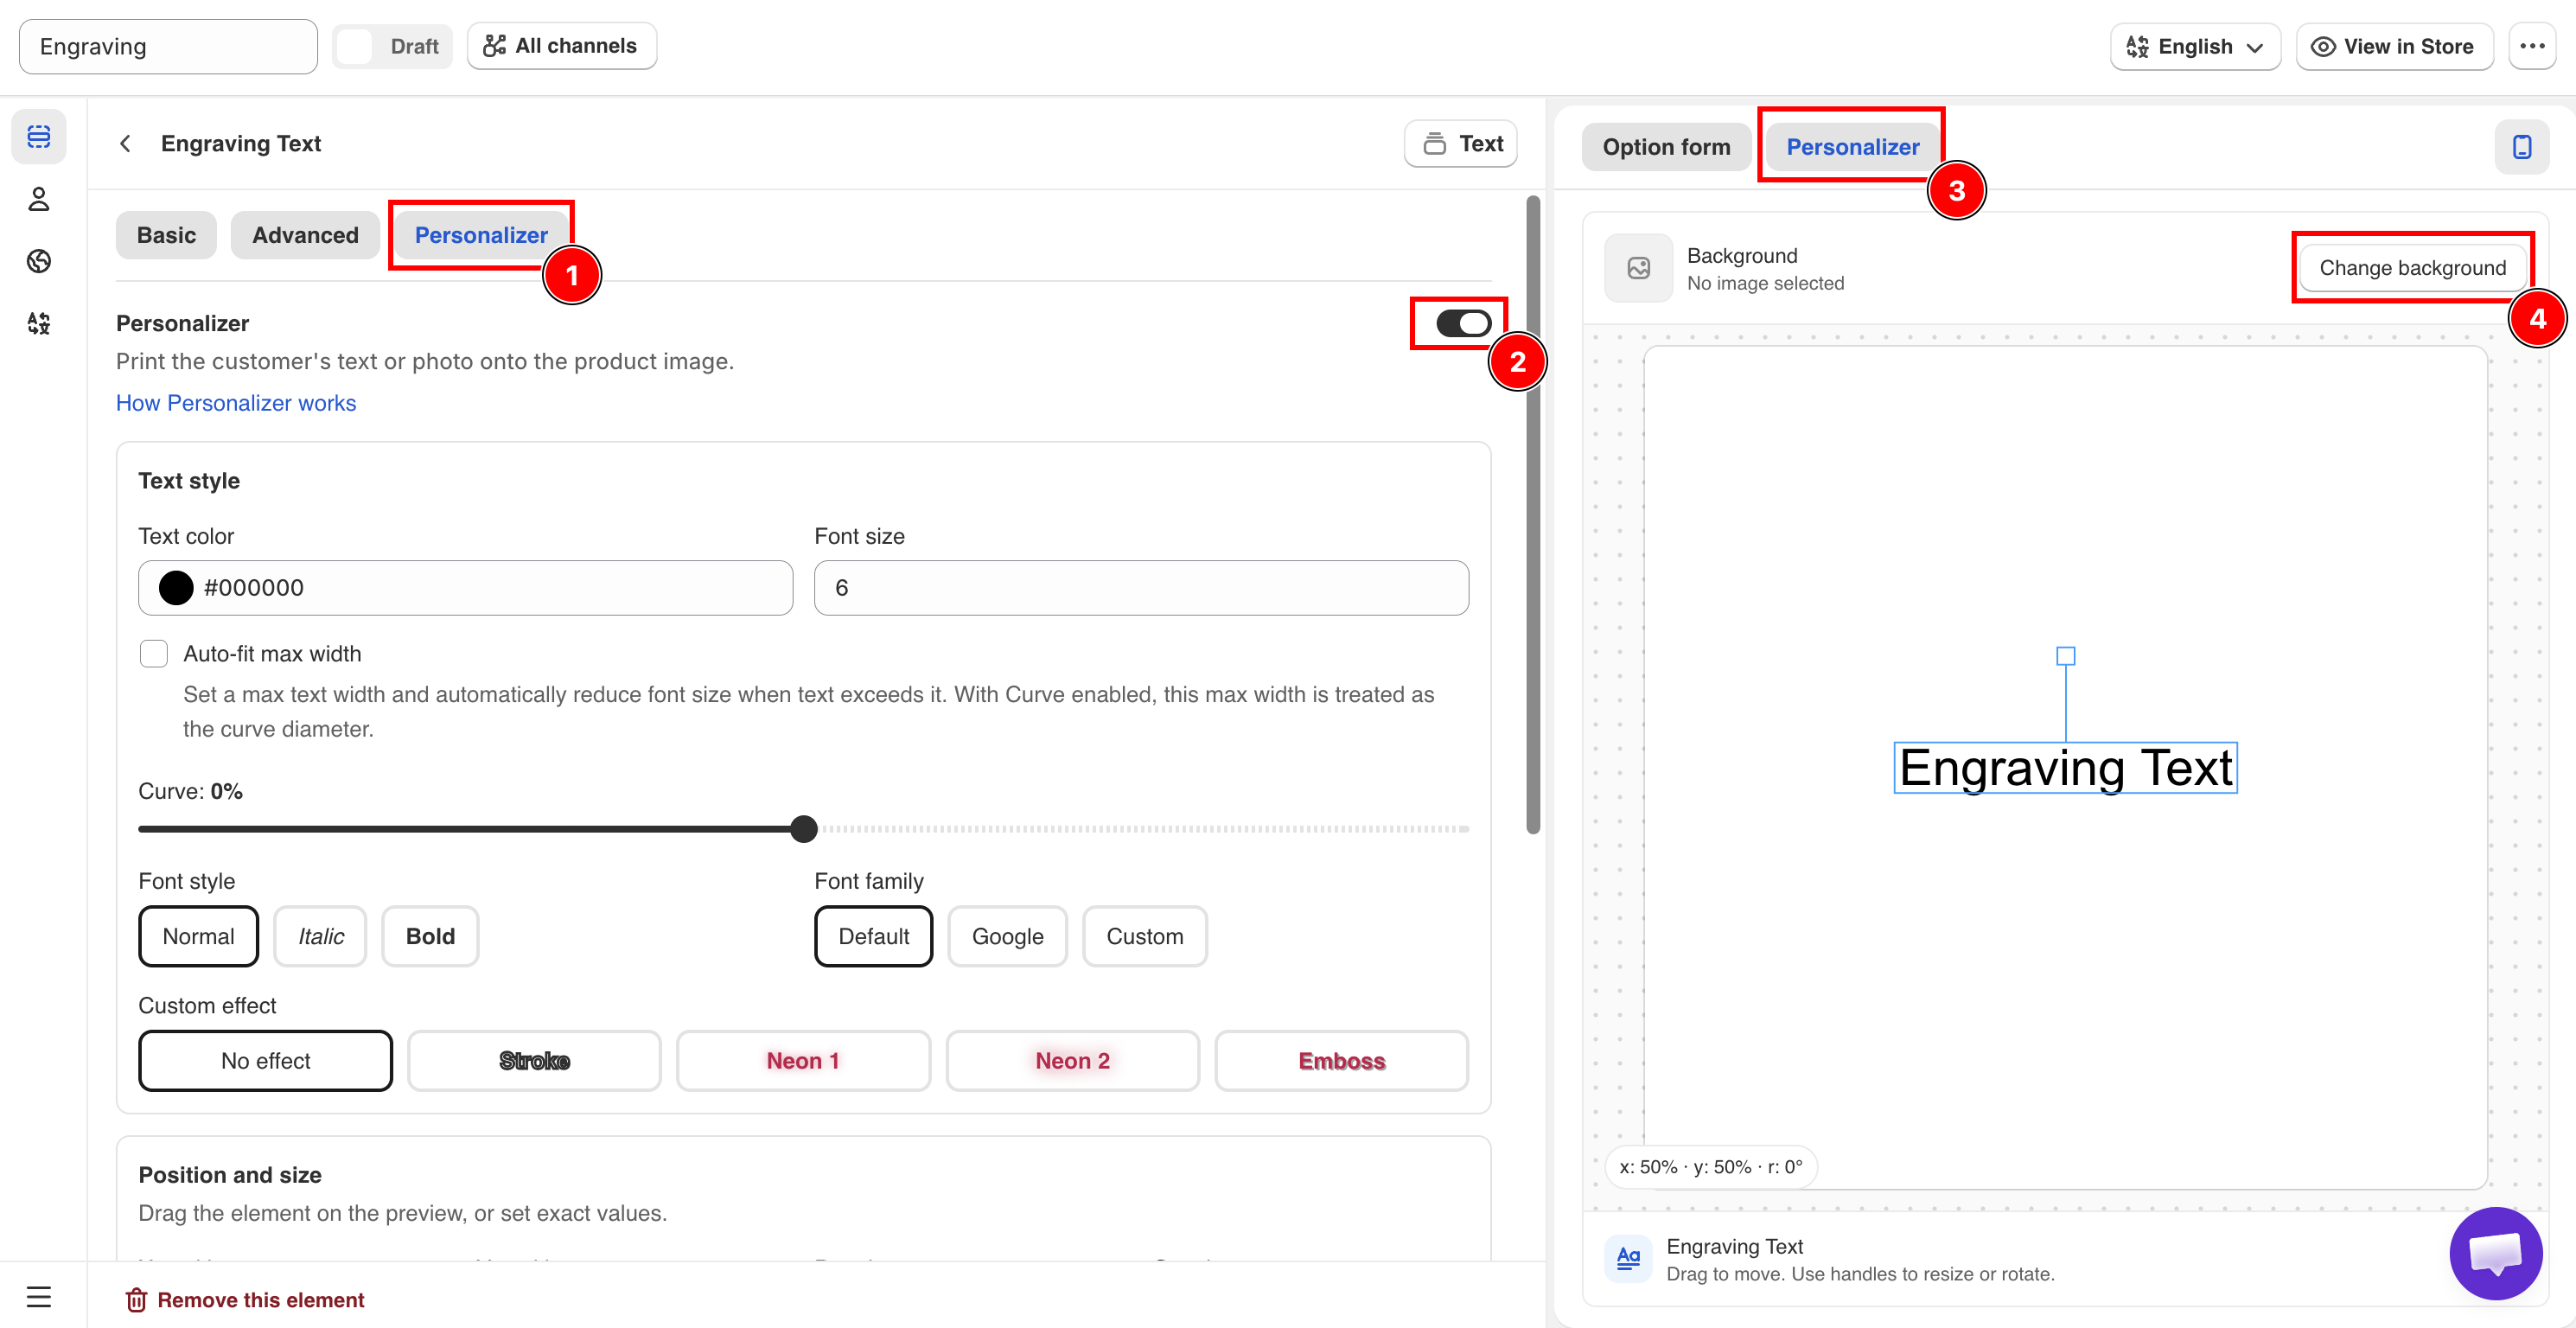Image resolution: width=2576 pixels, height=1328 pixels.
Task: Open the translations sidebar icon
Action: tap(39, 323)
